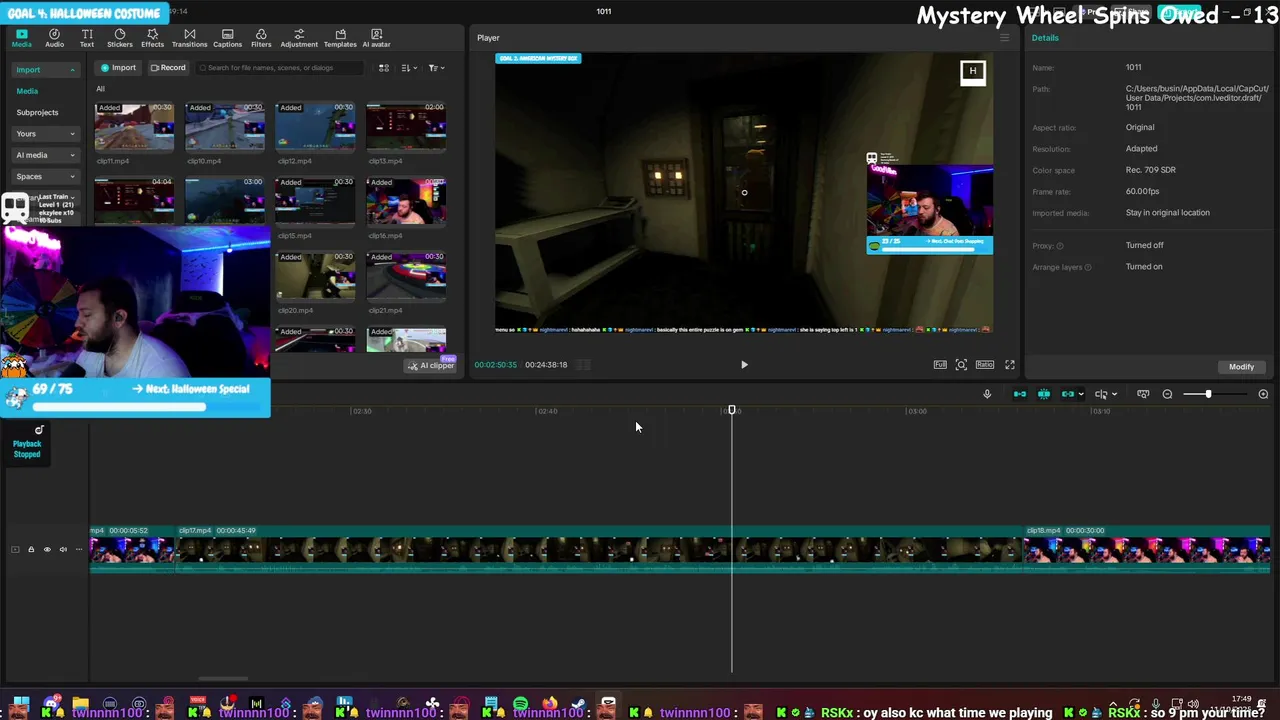The image size is (1280, 720).
Task: Expand the AI media section
Action: (x=45, y=155)
